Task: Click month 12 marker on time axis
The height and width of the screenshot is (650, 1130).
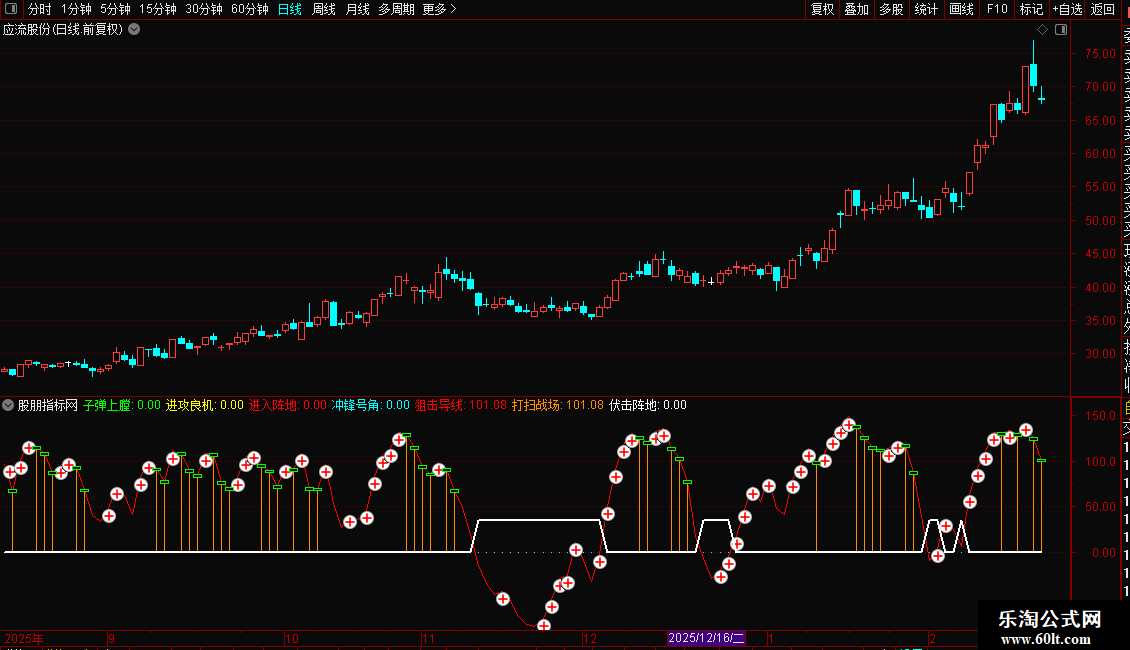Action: point(590,638)
